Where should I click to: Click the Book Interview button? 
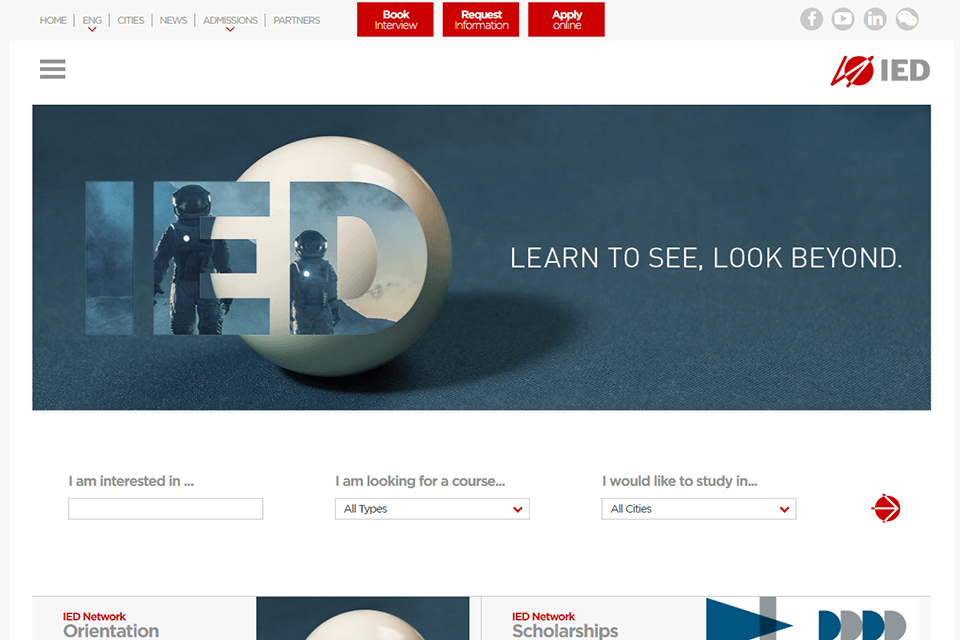click(396, 20)
